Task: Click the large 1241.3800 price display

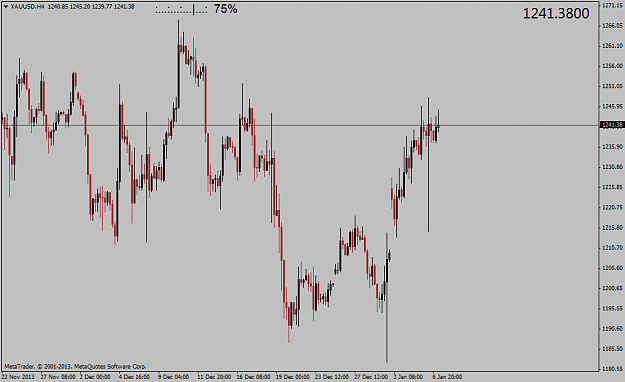Action: [x=556, y=14]
